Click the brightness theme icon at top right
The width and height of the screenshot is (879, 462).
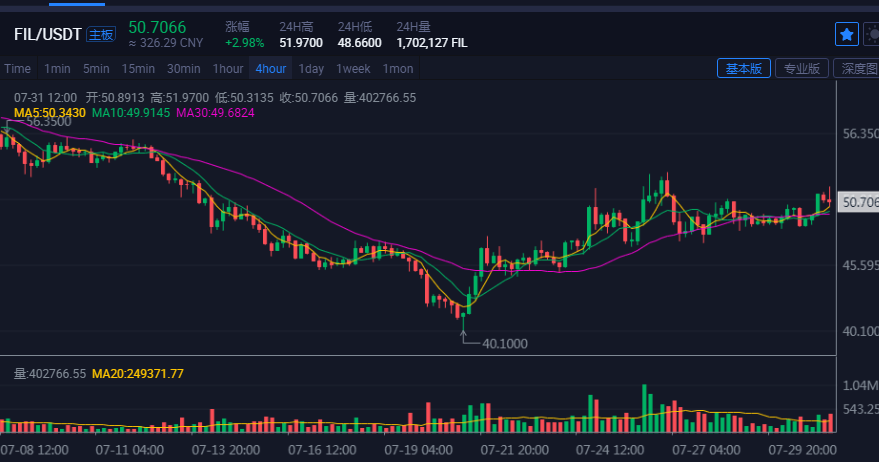point(873,34)
